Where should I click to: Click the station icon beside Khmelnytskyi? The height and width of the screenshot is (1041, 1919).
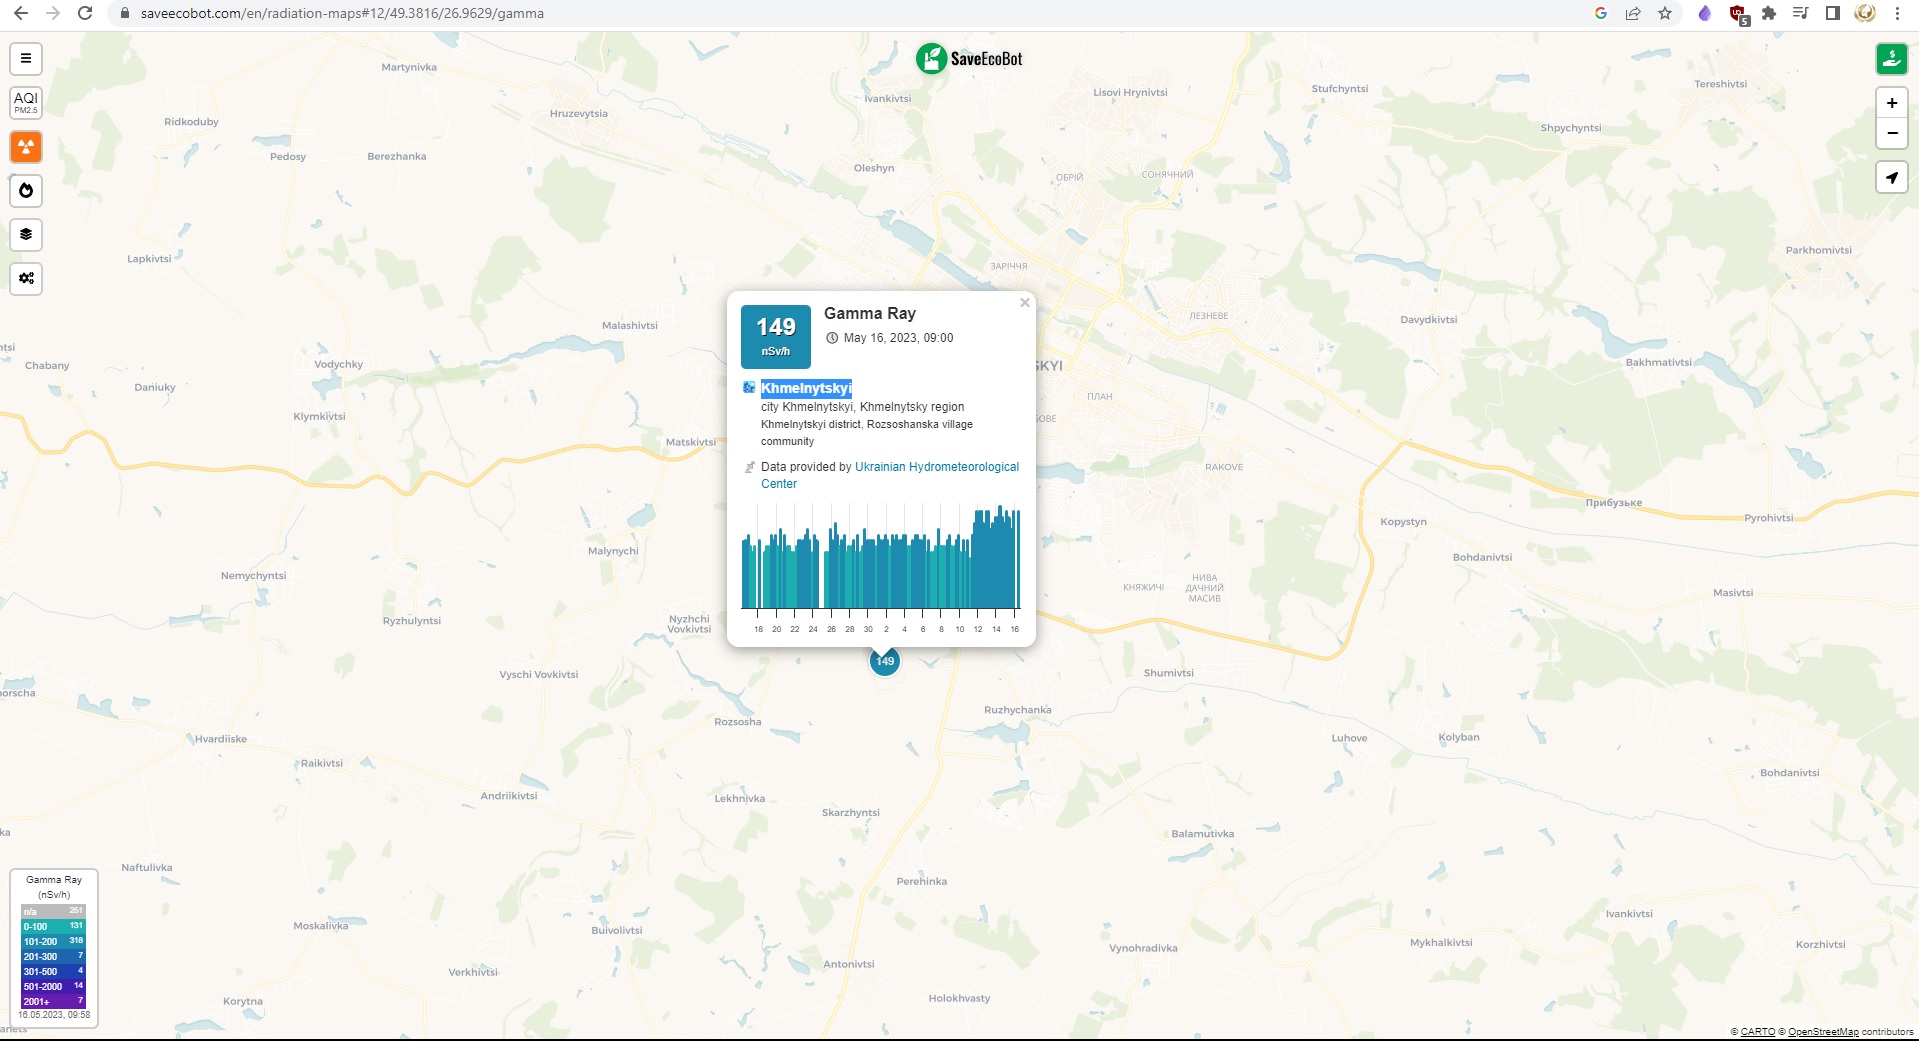(749, 388)
